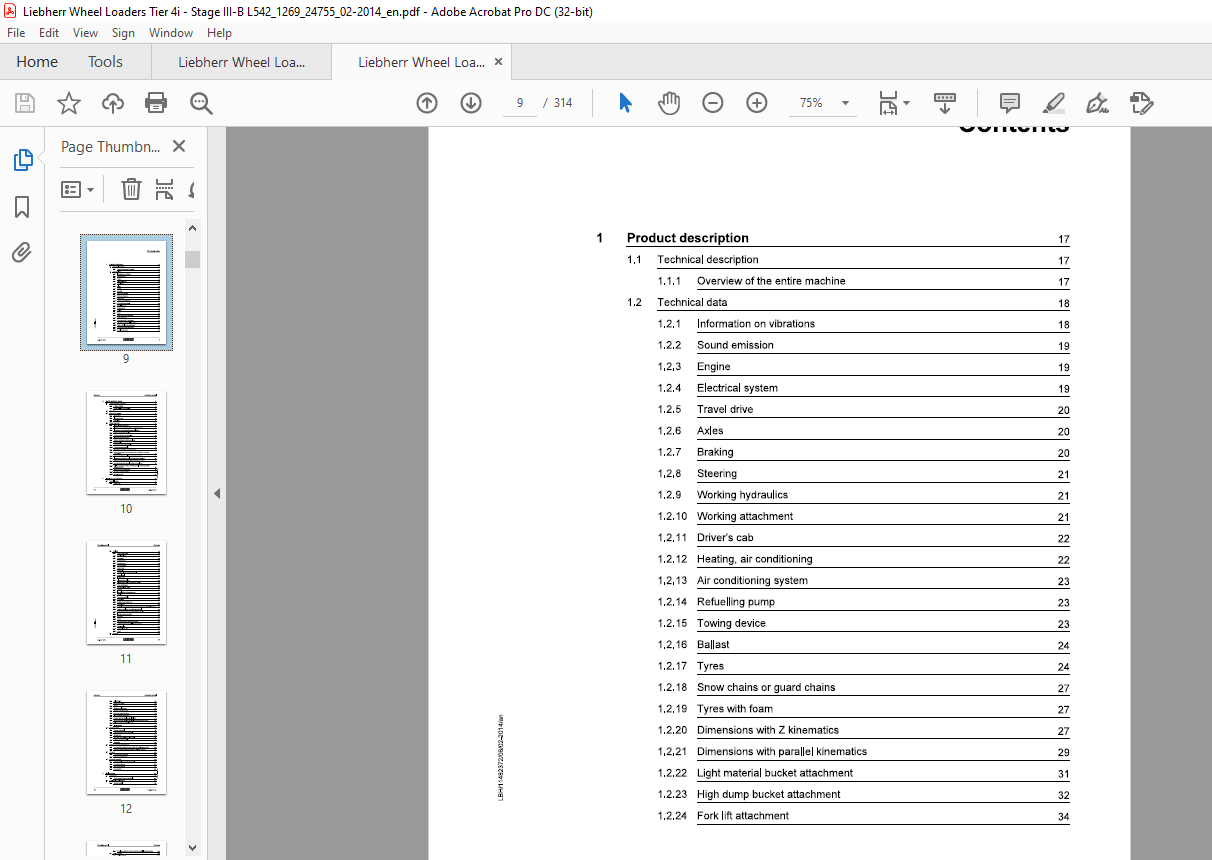Select the arrow Selection tool
This screenshot has height=860, width=1212.
click(x=625, y=103)
